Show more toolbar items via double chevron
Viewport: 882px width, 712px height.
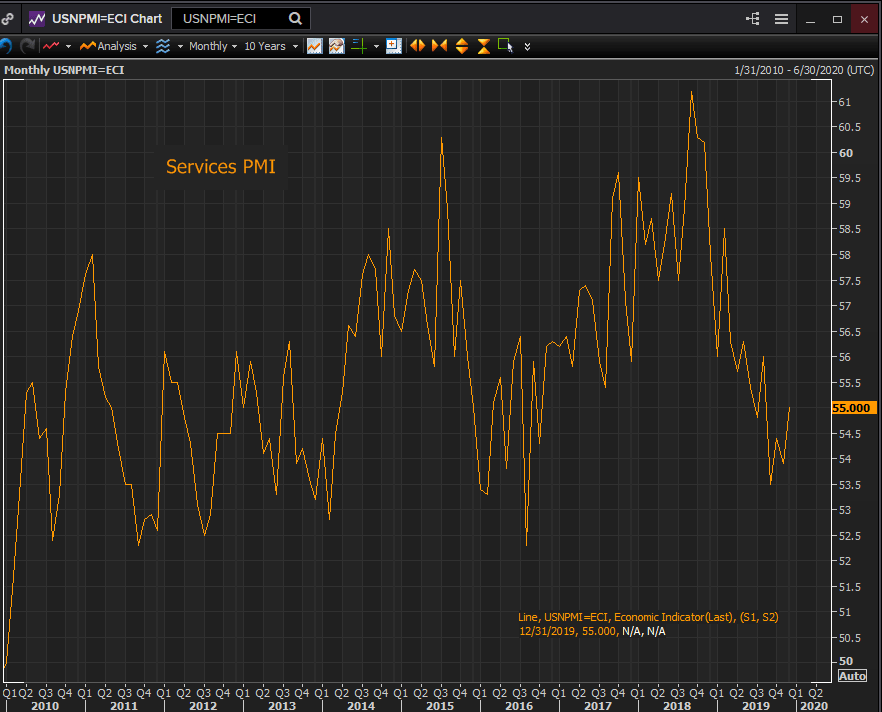click(x=527, y=46)
